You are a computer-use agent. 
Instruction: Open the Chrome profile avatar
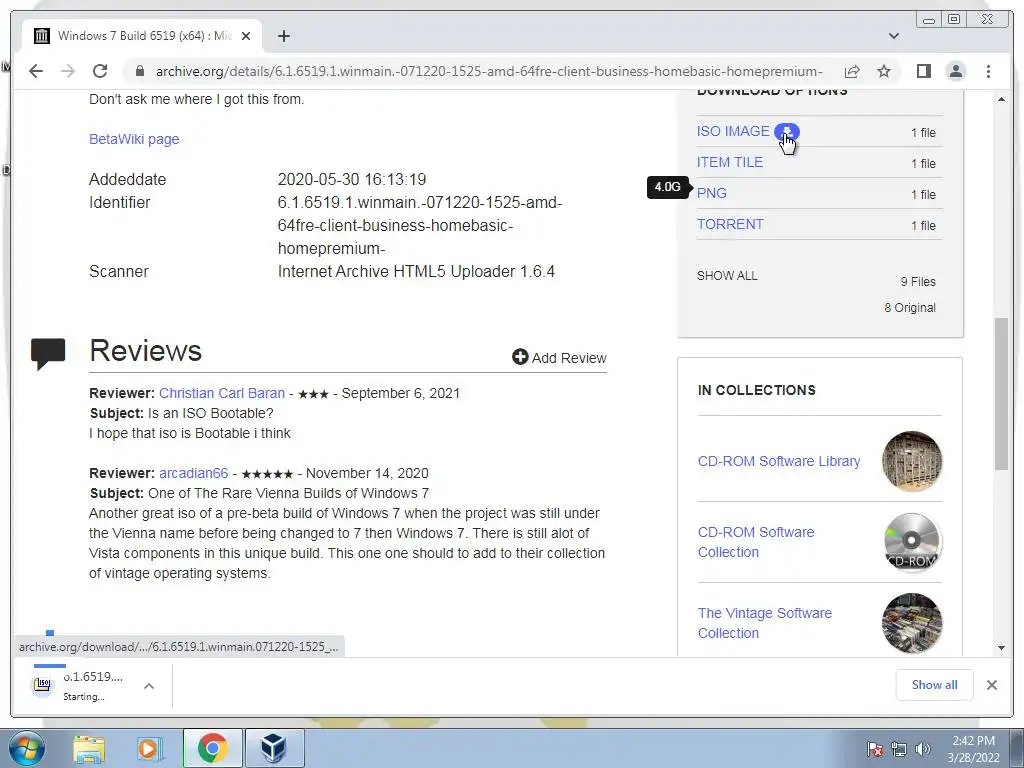(x=955, y=71)
